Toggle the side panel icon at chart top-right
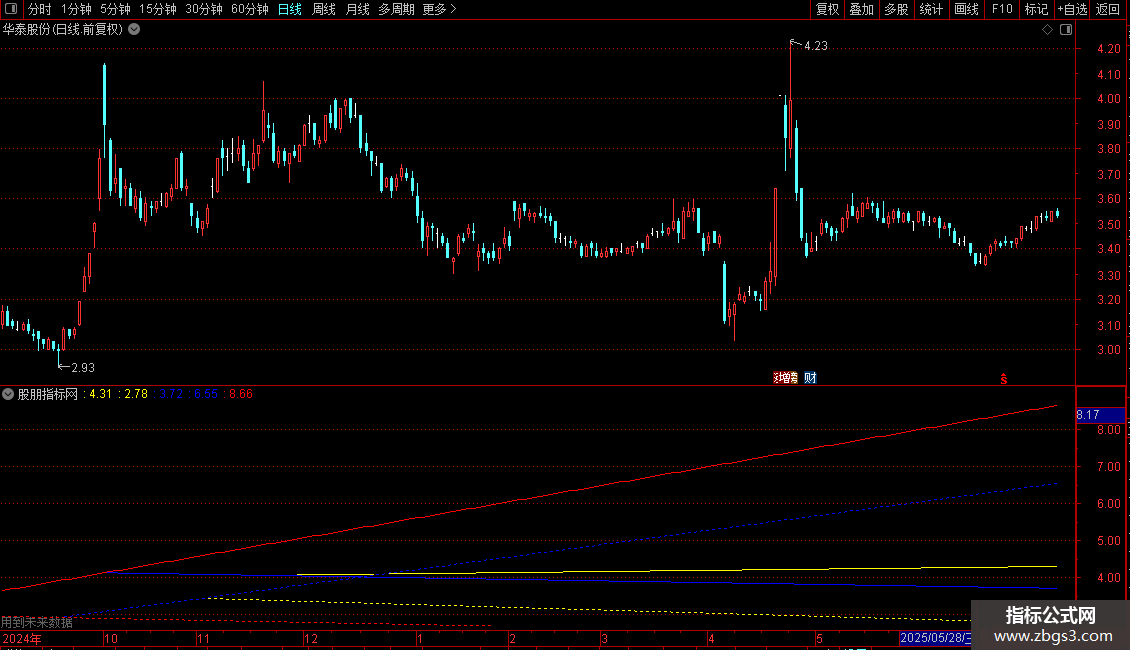The image size is (1130, 650). point(1066,30)
